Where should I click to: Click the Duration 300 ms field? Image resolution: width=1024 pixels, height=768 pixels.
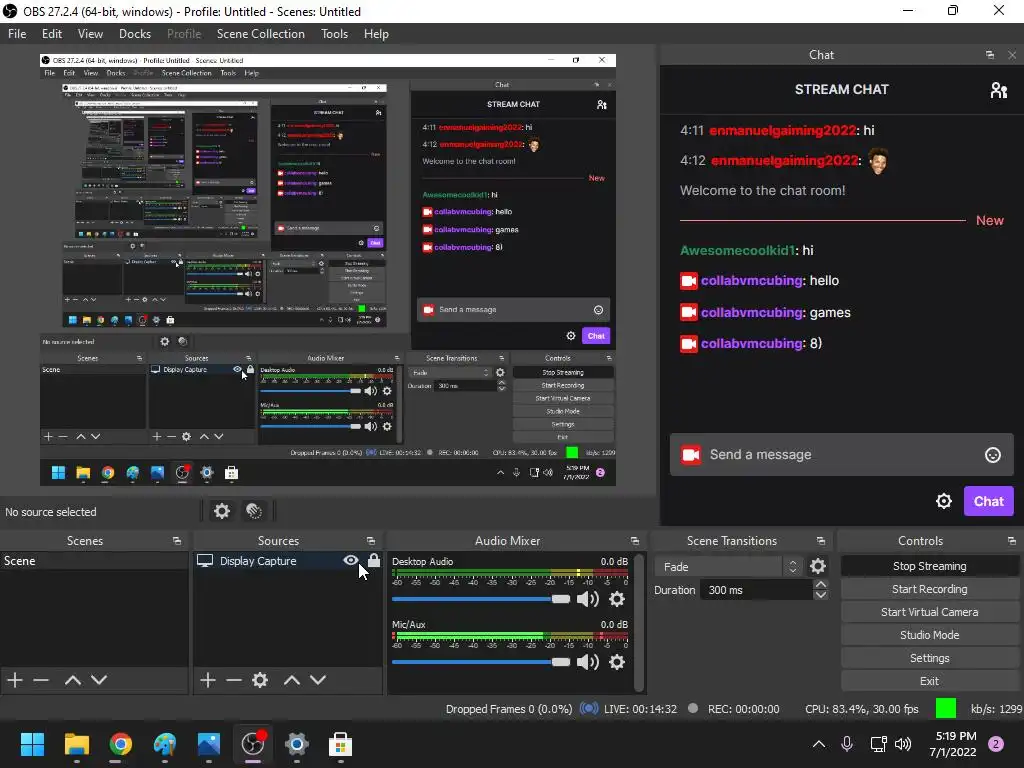[756, 590]
